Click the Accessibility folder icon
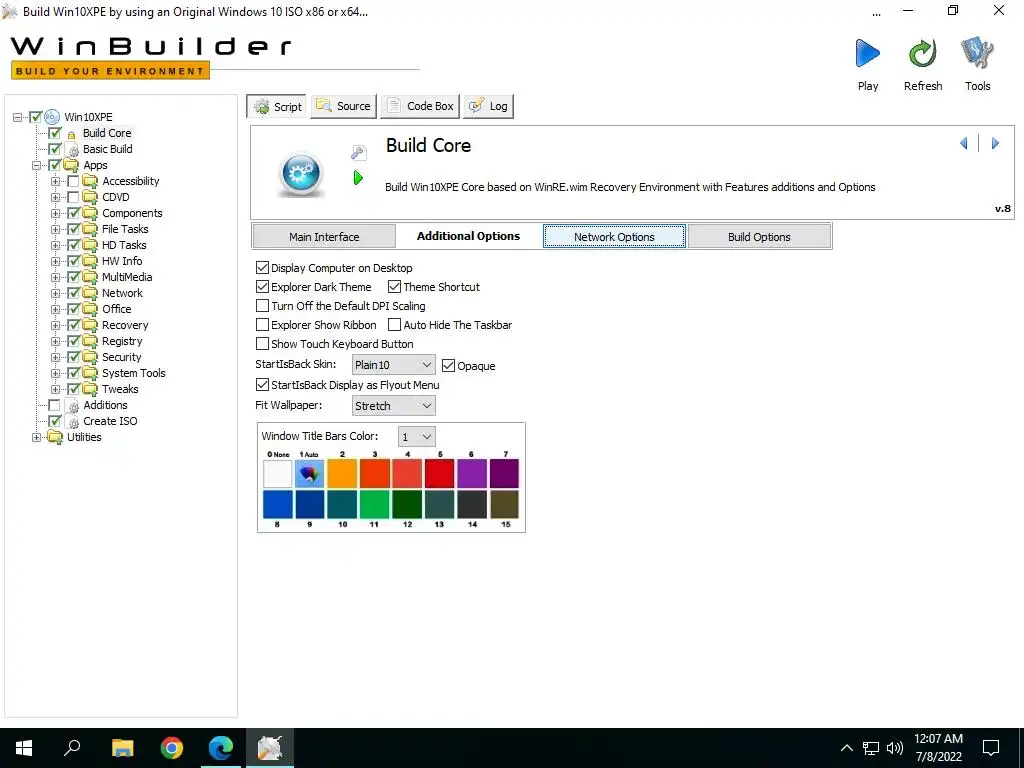 tap(90, 181)
